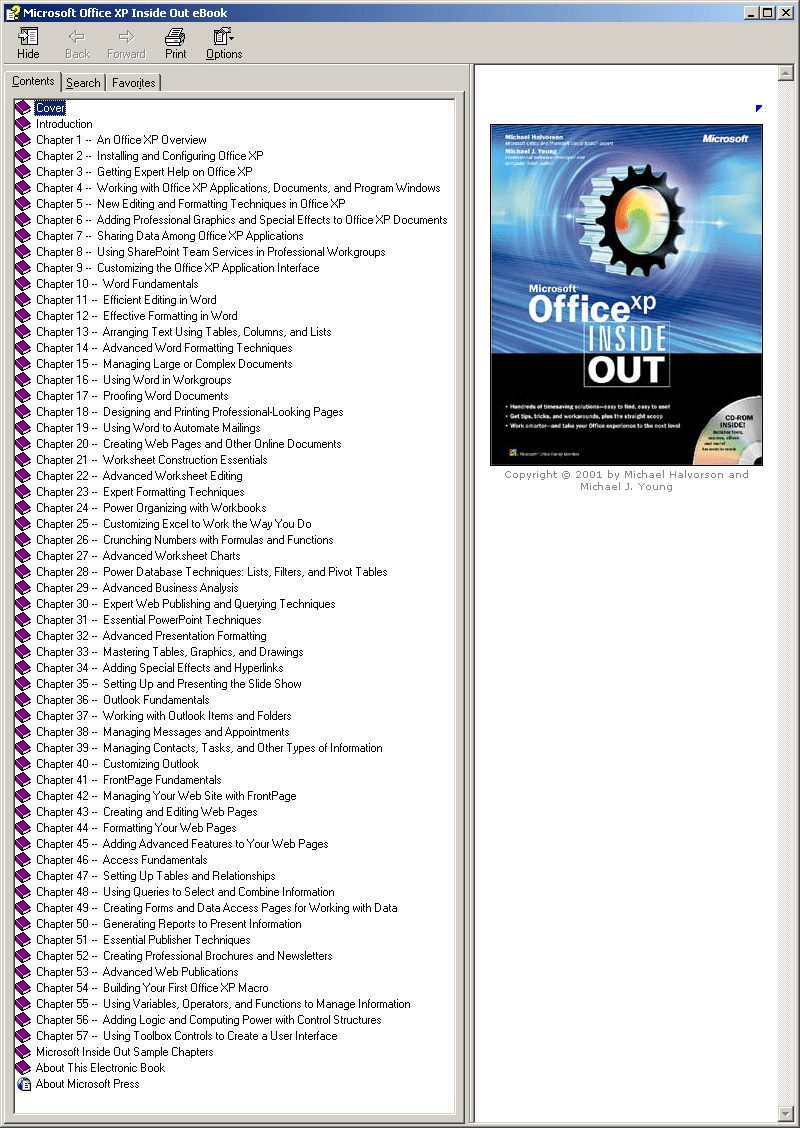Open the Options toolbar menu
This screenshot has width=800, height=1128.
click(224, 43)
